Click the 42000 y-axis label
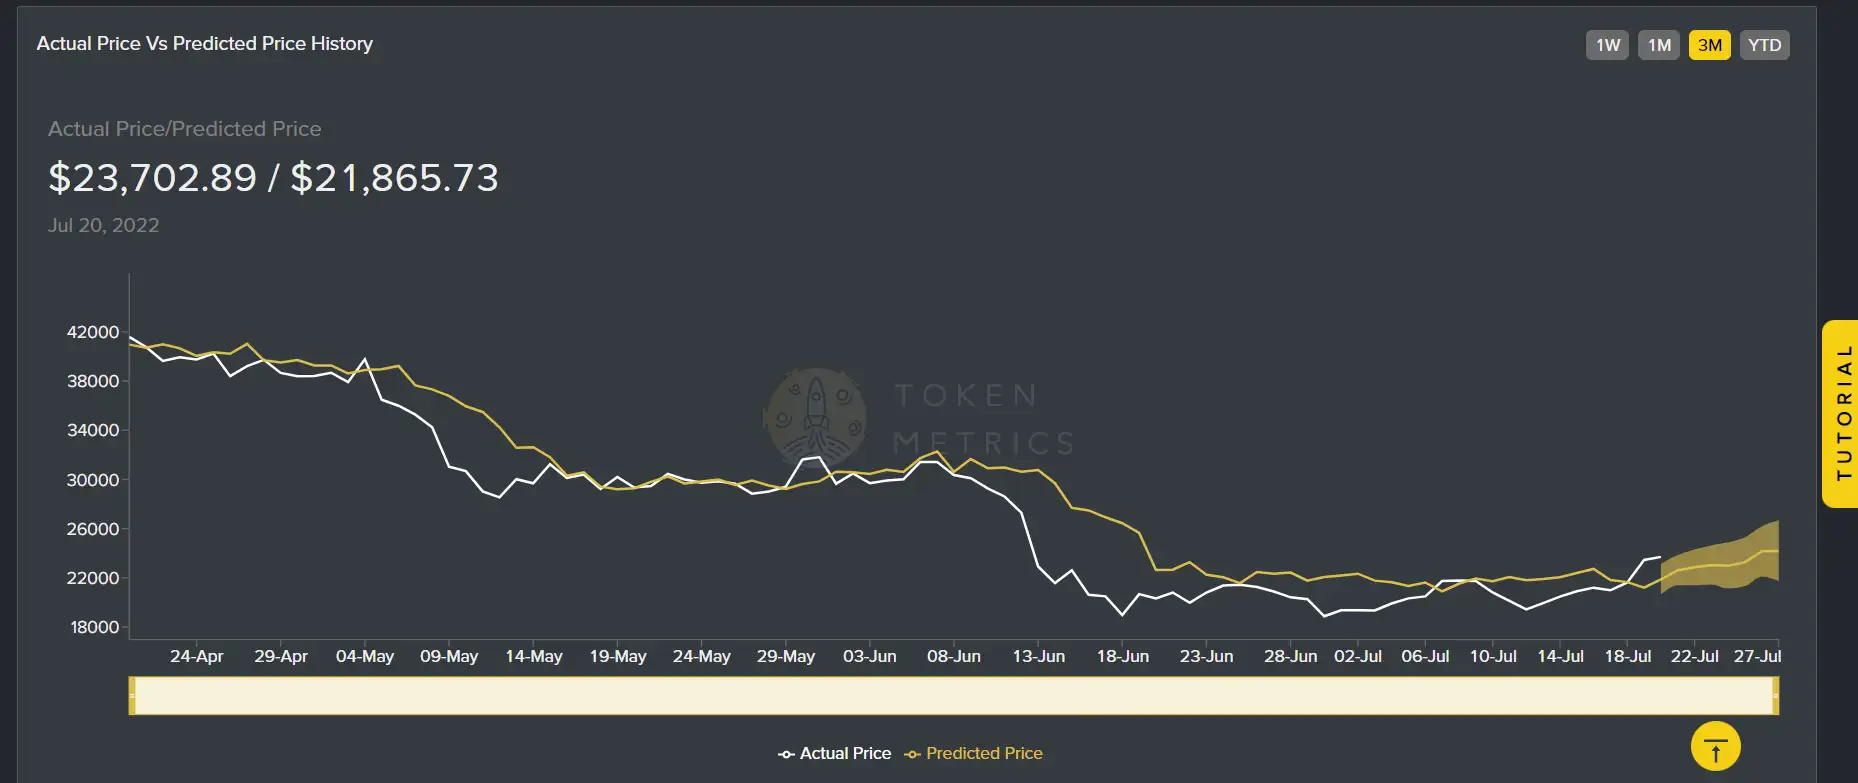 93,332
